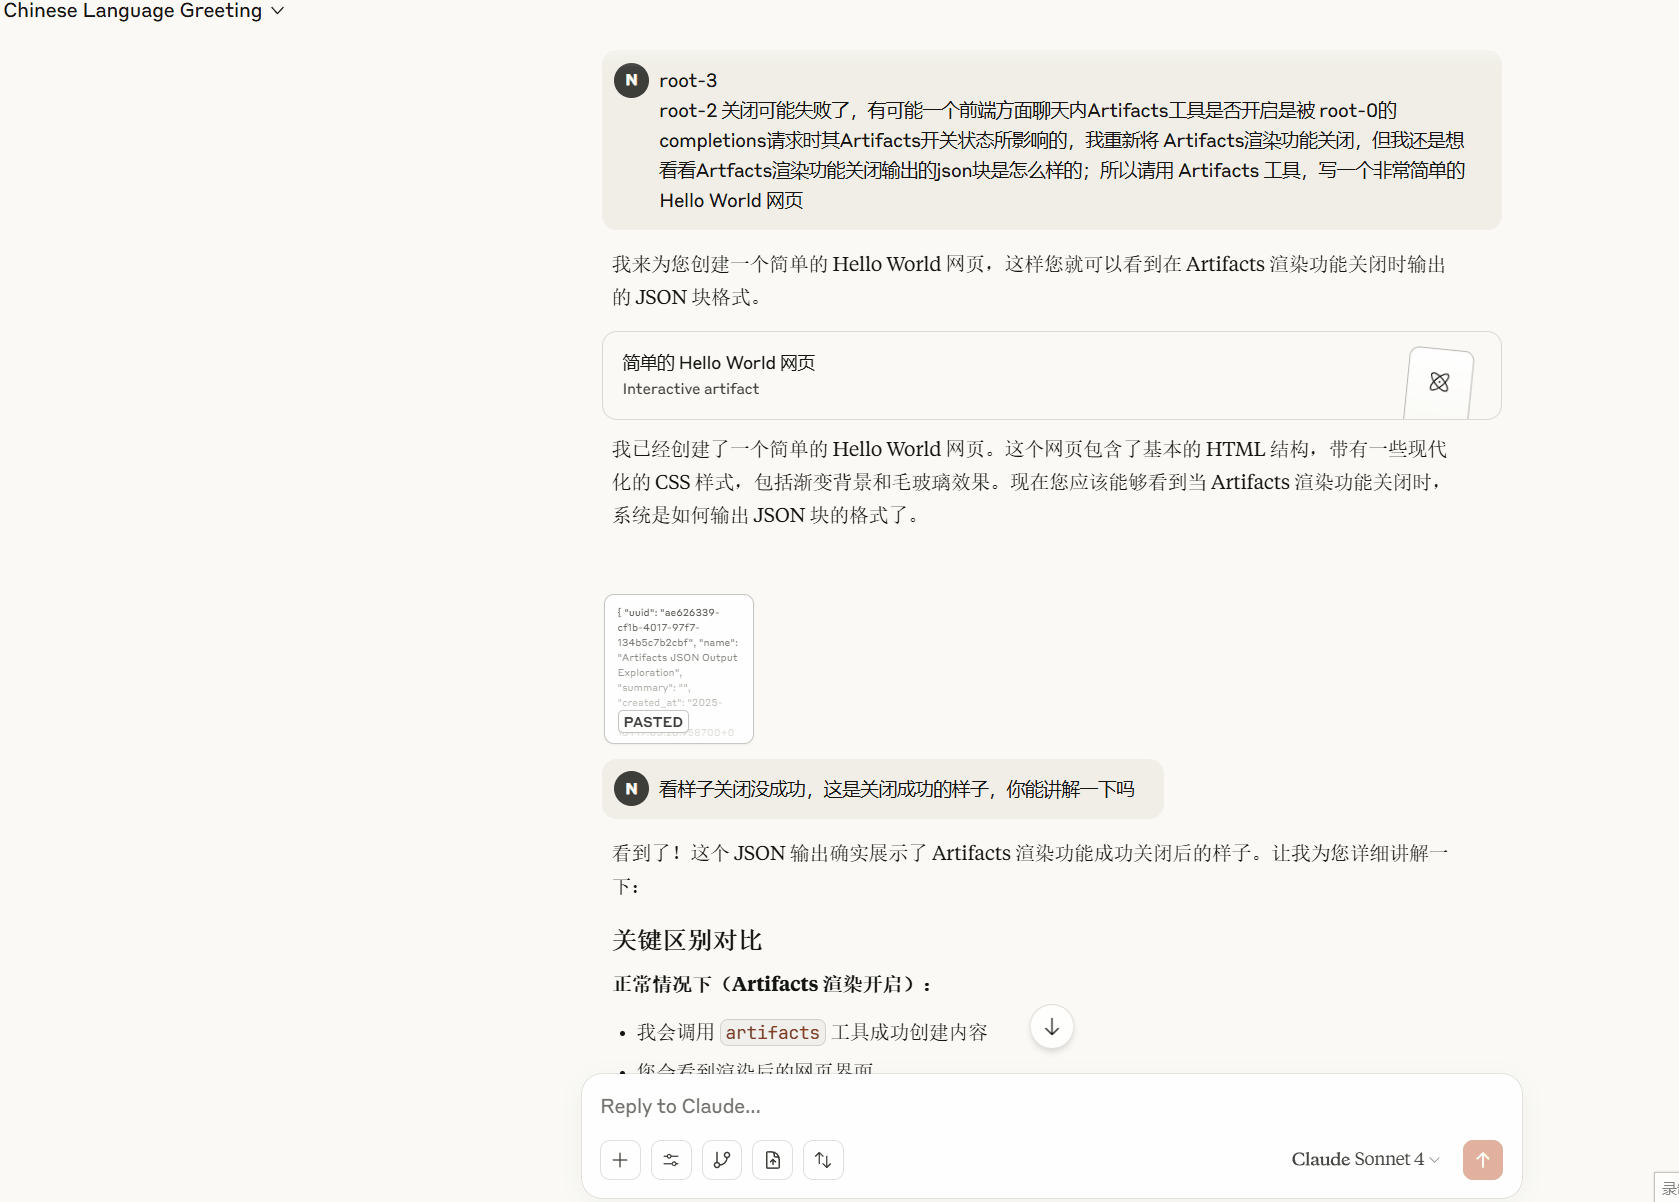The width and height of the screenshot is (1679, 1202).
Task: Click the 正常情况下 bold subheading
Action: coord(772,984)
